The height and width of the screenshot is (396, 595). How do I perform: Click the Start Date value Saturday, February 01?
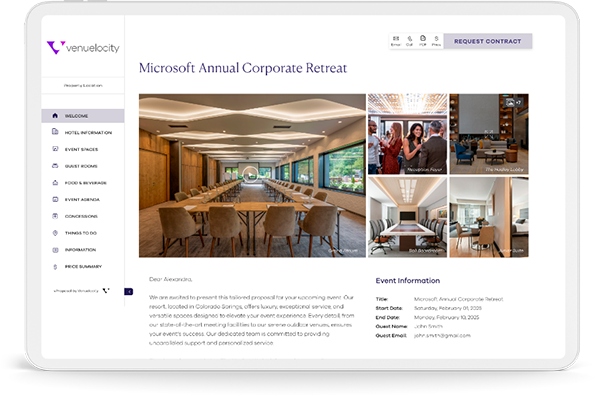pyautogui.click(x=448, y=308)
